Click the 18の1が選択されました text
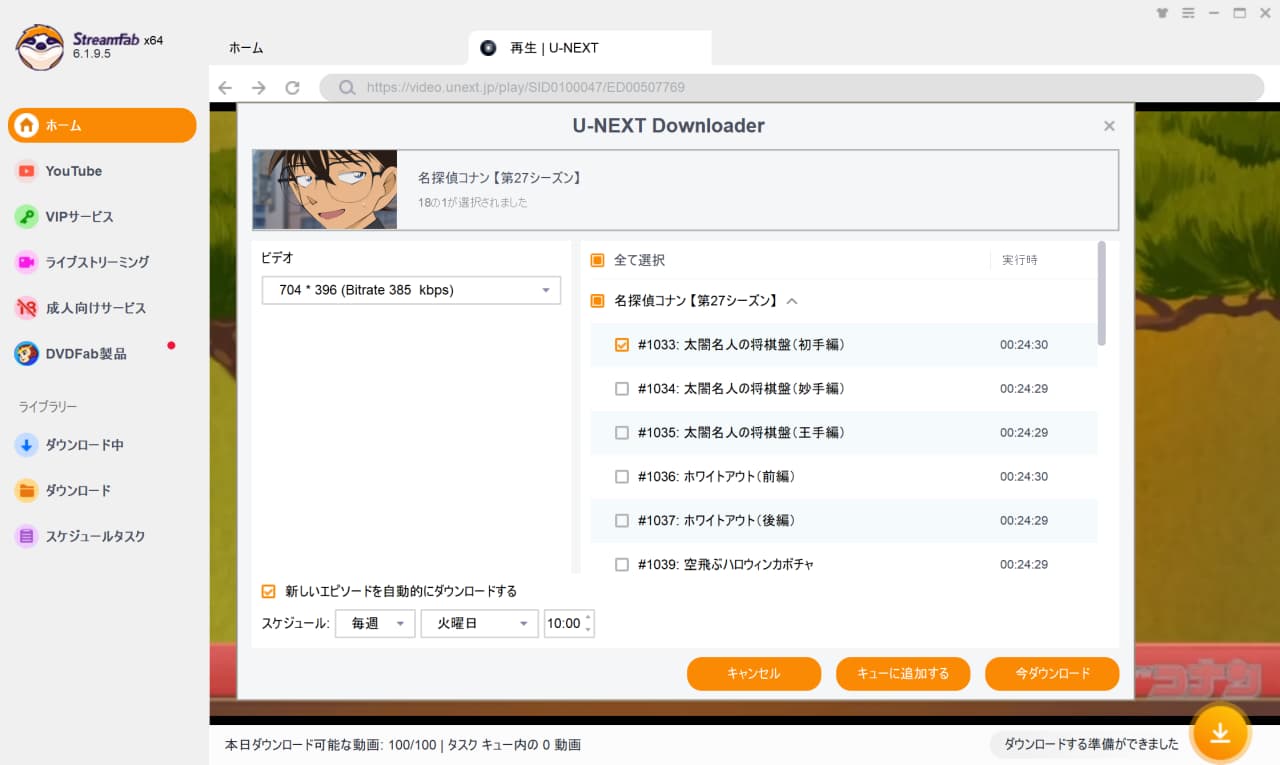1280x765 pixels. click(472, 203)
